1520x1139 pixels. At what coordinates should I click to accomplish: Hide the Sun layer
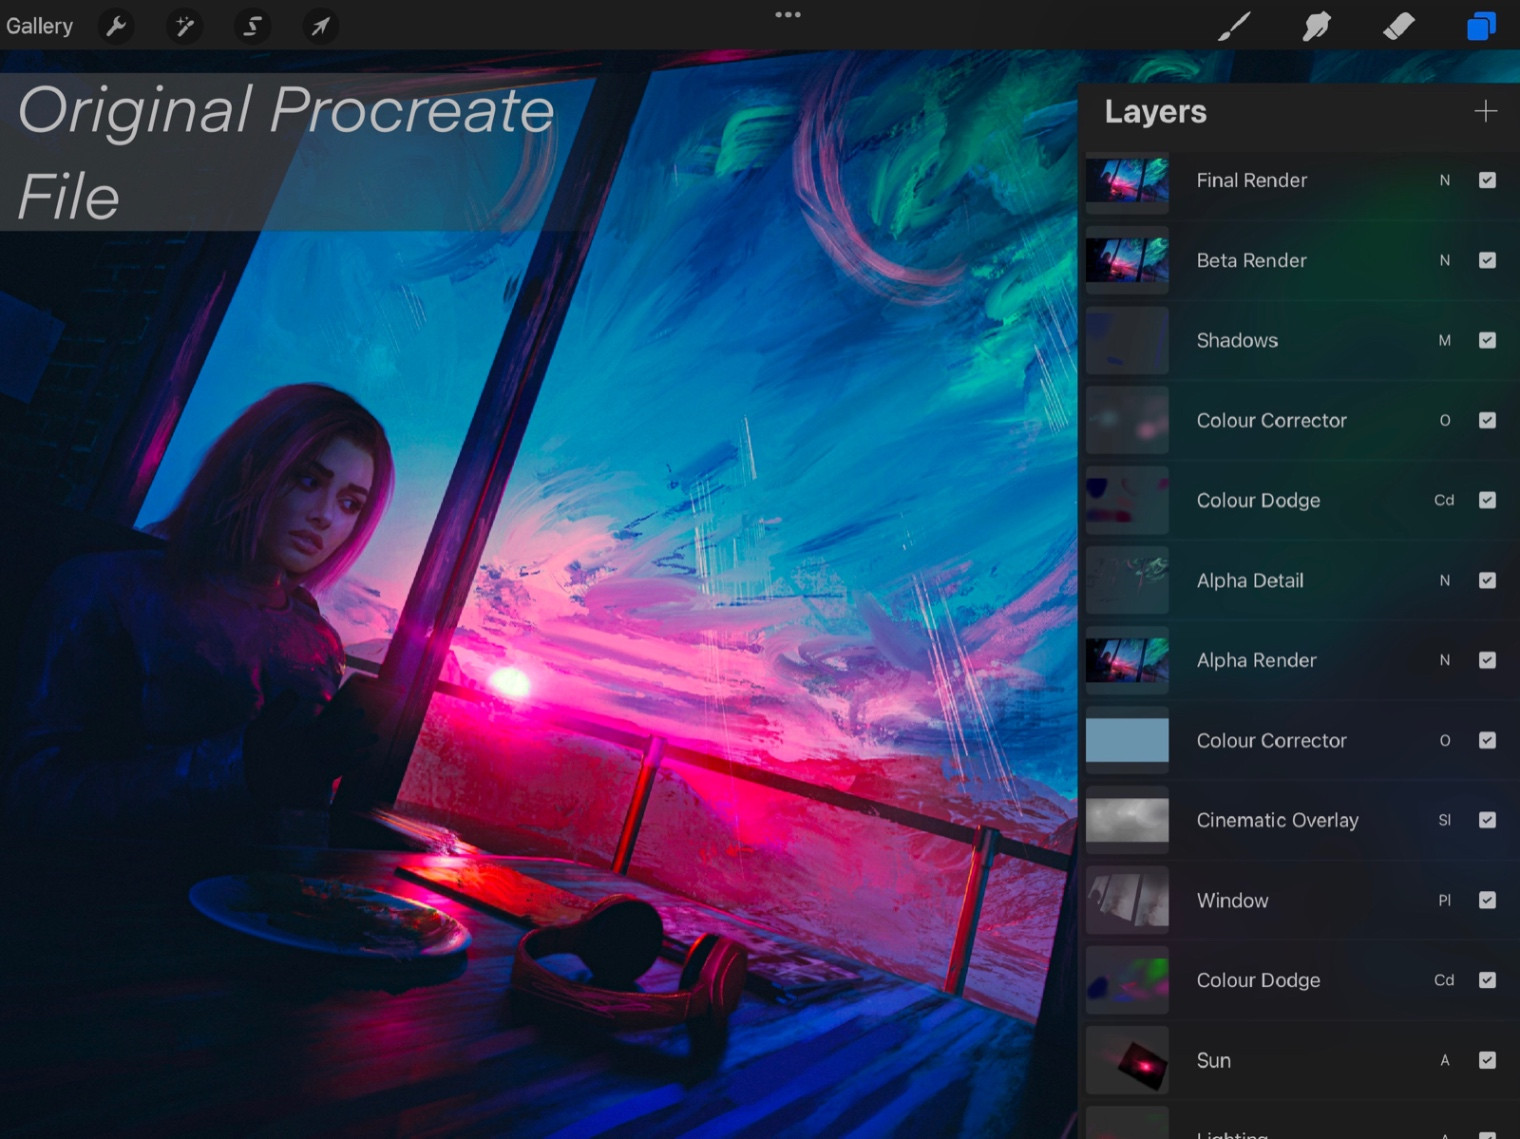point(1487,1060)
